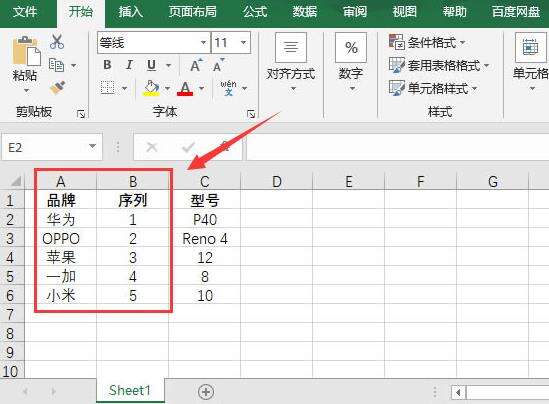Decrease font size with small A icon
The height and width of the screenshot is (404, 549).
pyautogui.click(x=218, y=65)
